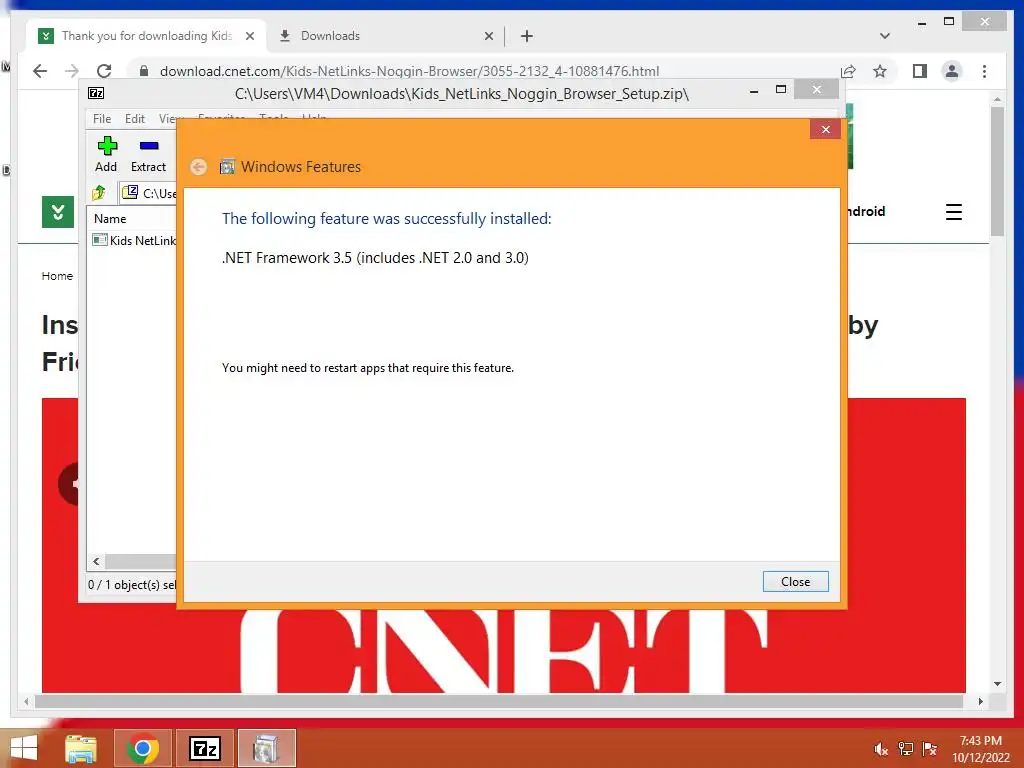The image size is (1024, 768).
Task: Open Chrome three-dot menu
Action: [984, 71]
